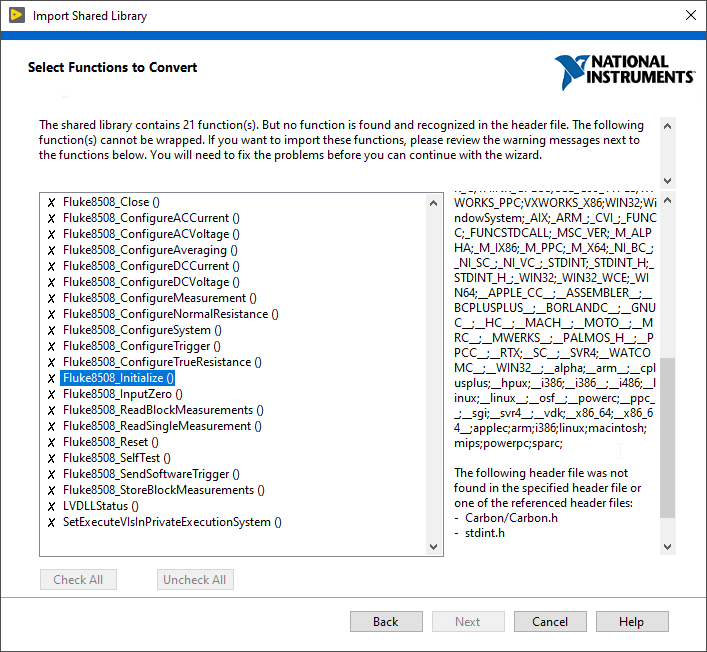Toggle the X mark beside Fluke8508_ConfigureAveraging
The width and height of the screenshot is (707, 652).
click(51, 250)
